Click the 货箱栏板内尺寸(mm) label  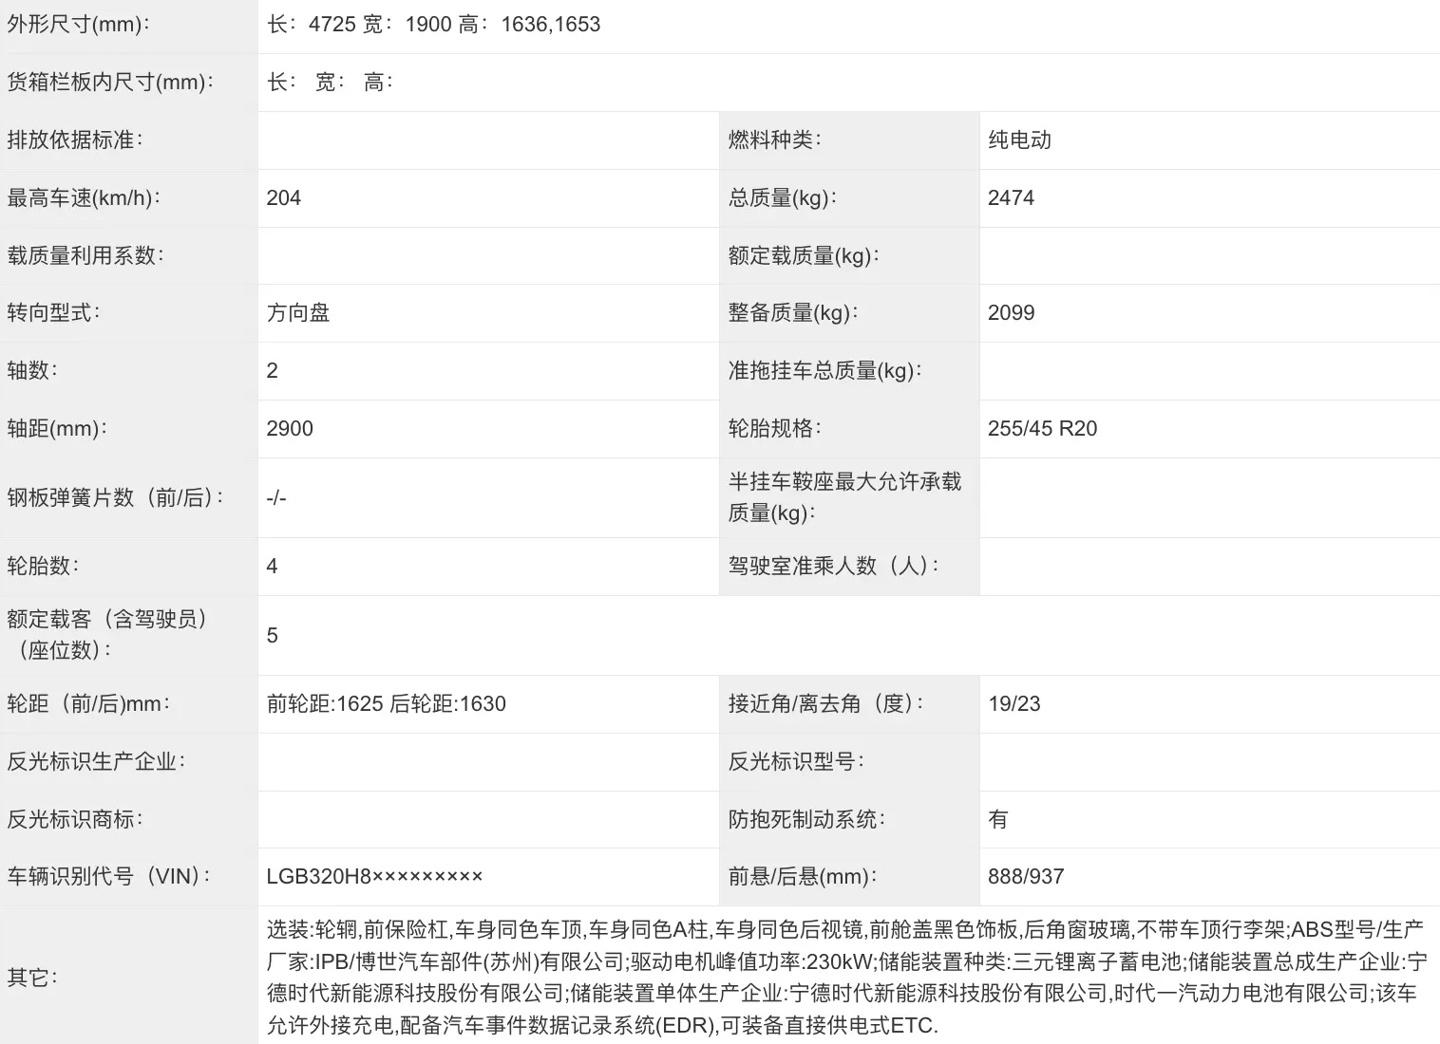pyautogui.click(x=110, y=82)
